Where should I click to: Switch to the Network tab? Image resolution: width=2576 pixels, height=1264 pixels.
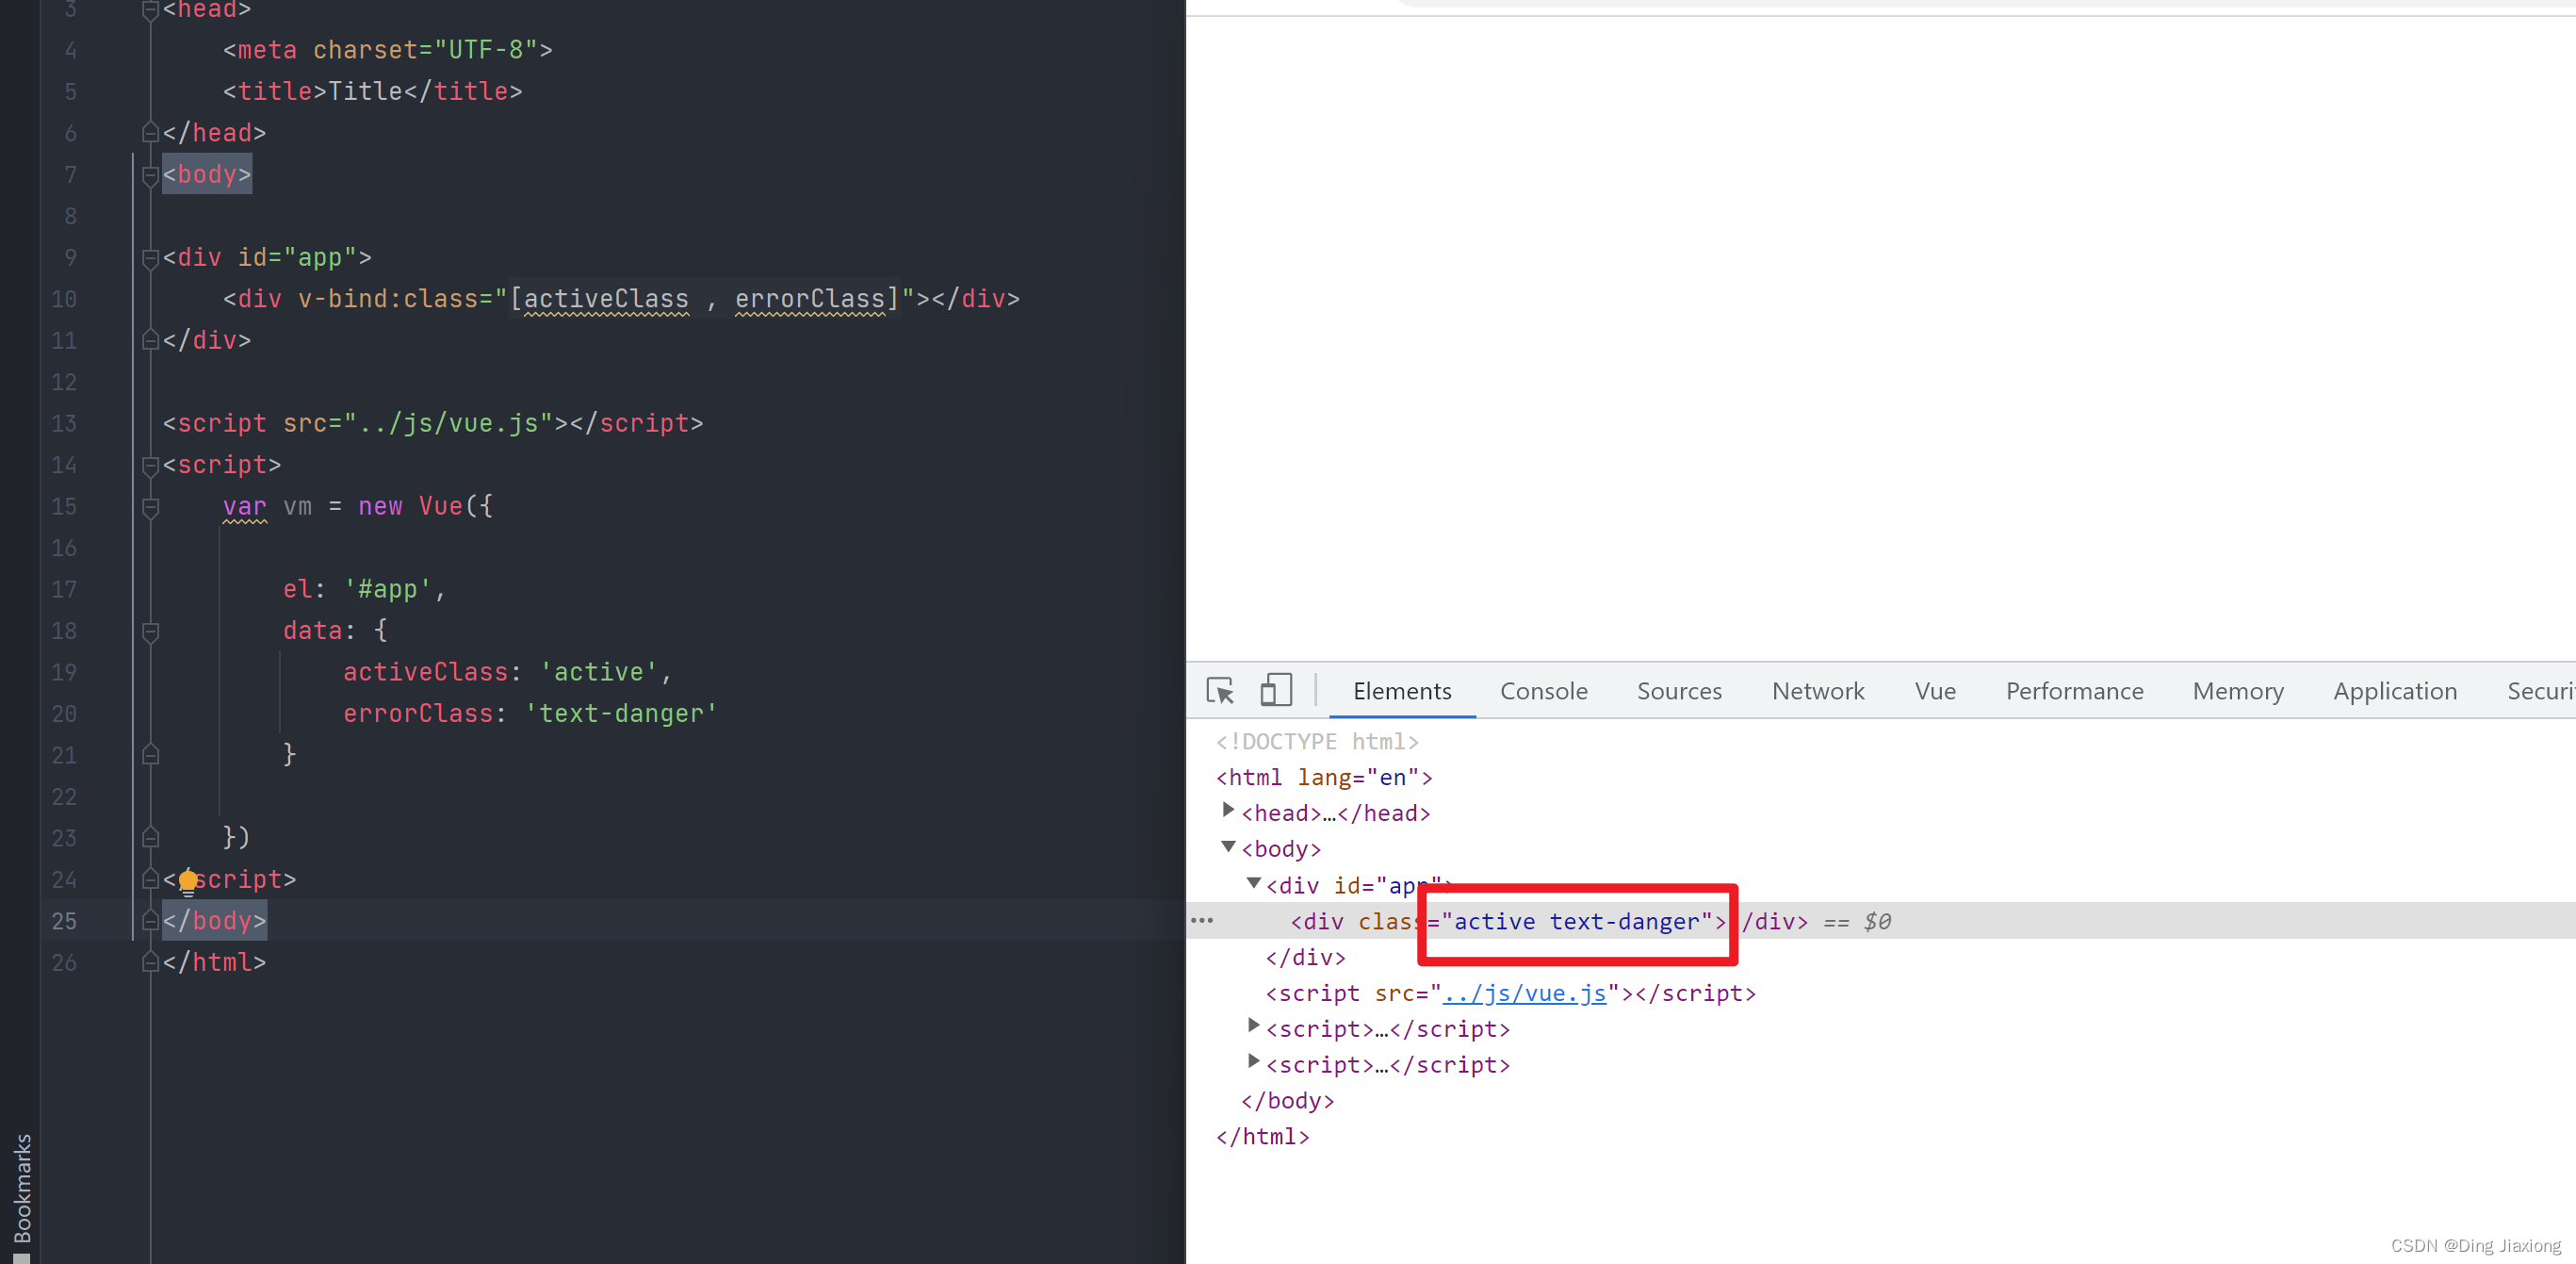point(1817,690)
